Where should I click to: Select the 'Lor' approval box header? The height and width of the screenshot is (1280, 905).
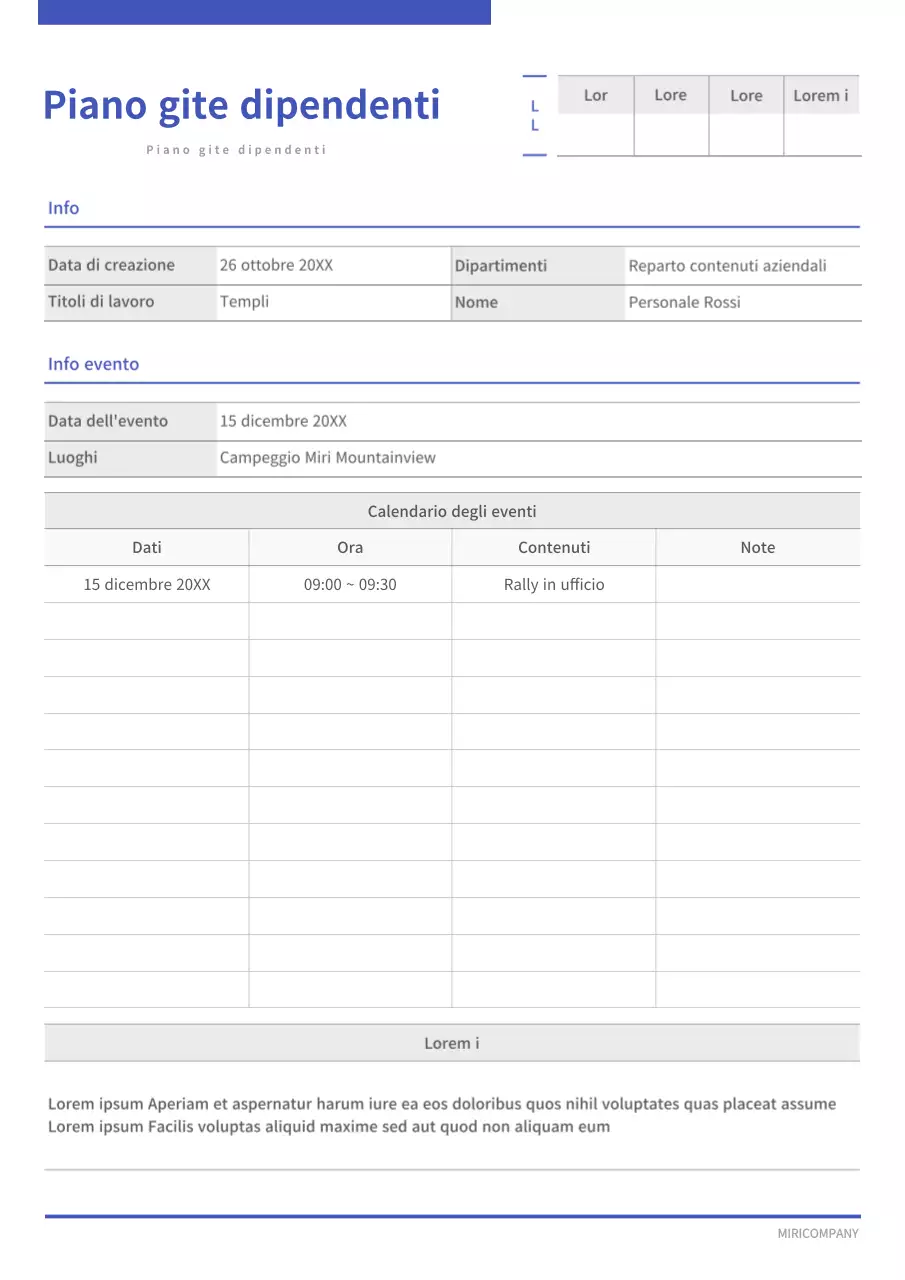[595, 96]
